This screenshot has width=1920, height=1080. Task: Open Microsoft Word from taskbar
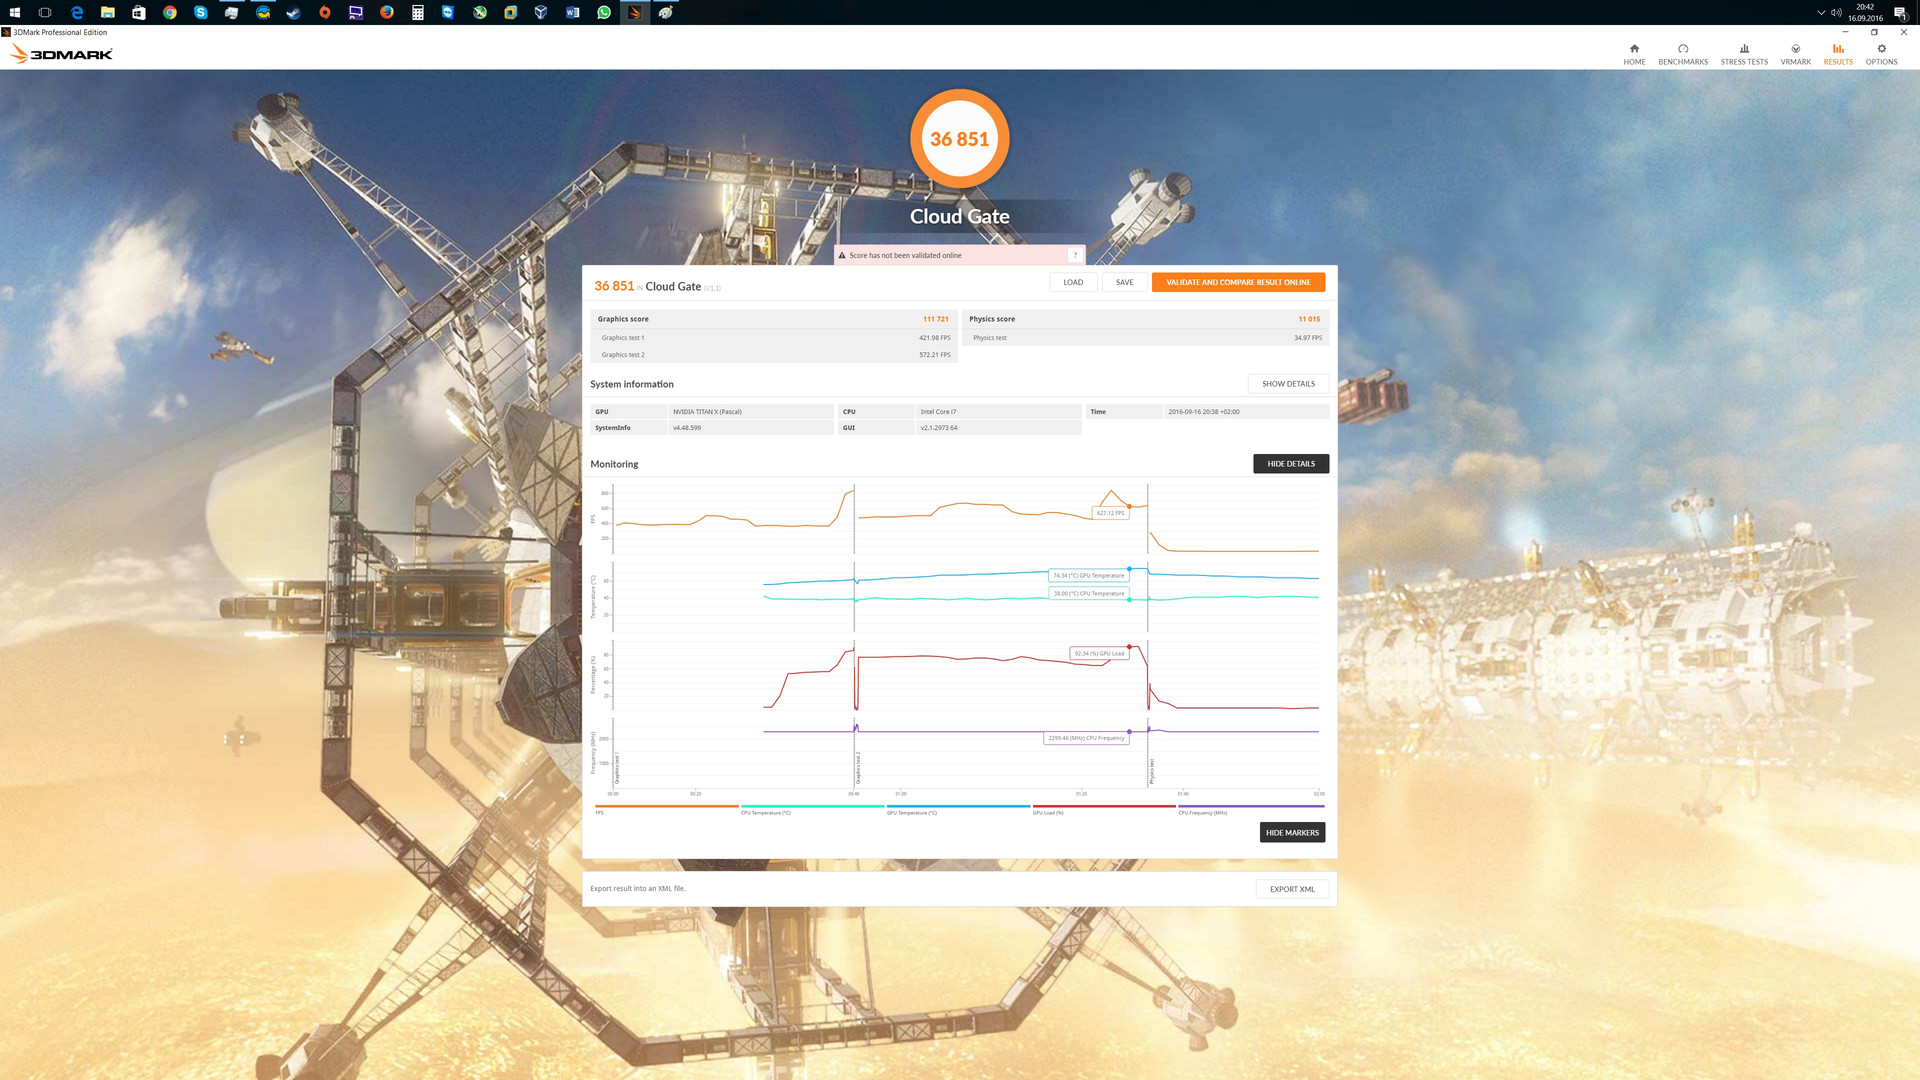[572, 12]
